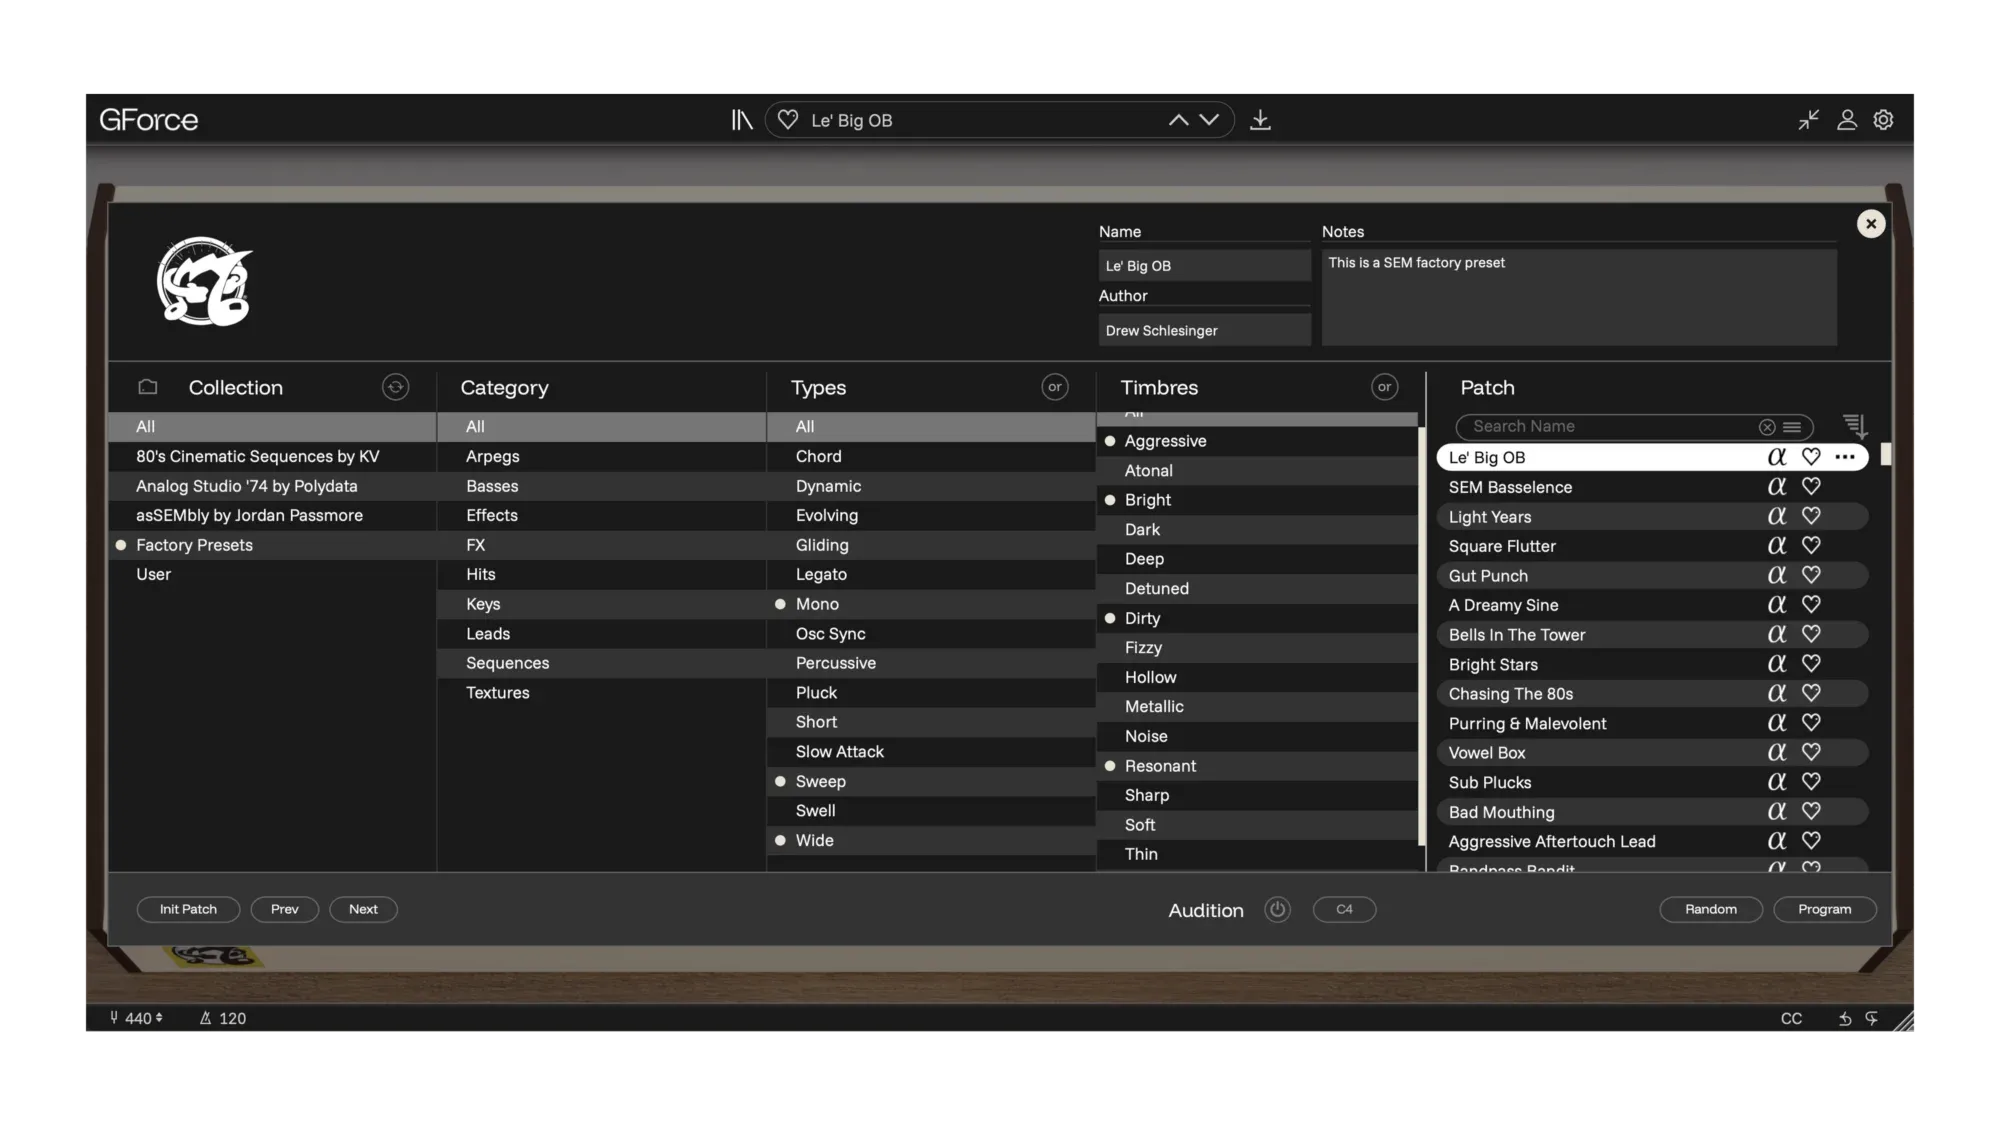Image resolution: width=2000 pixels, height=1126 pixels.
Task: Open the search filter options menu
Action: click(1792, 427)
